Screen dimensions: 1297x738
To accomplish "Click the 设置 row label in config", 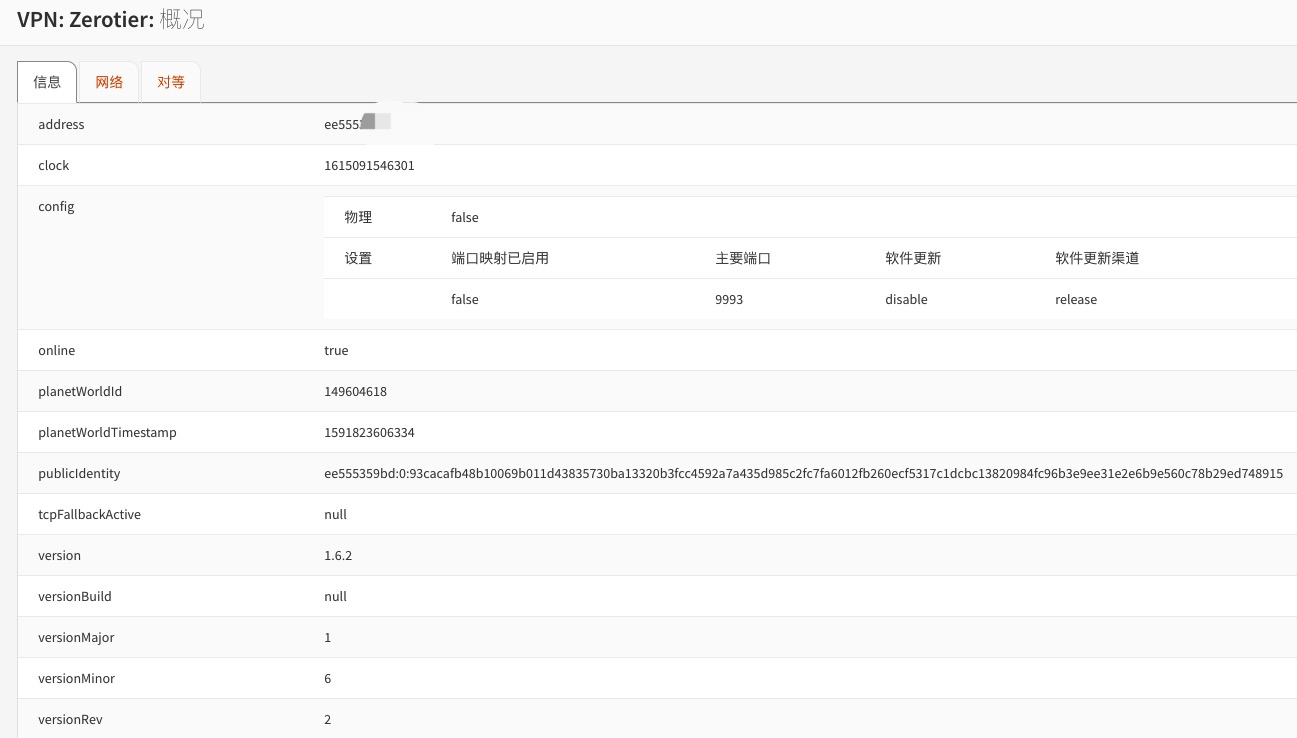I will pyautogui.click(x=358, y=258).
